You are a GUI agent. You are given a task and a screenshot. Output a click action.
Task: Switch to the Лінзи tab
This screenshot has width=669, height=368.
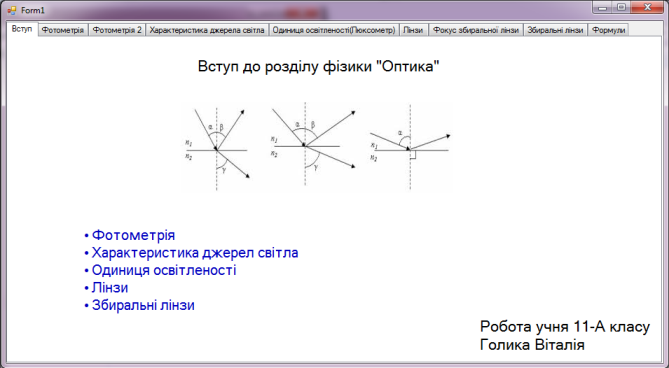click(413, 30)
